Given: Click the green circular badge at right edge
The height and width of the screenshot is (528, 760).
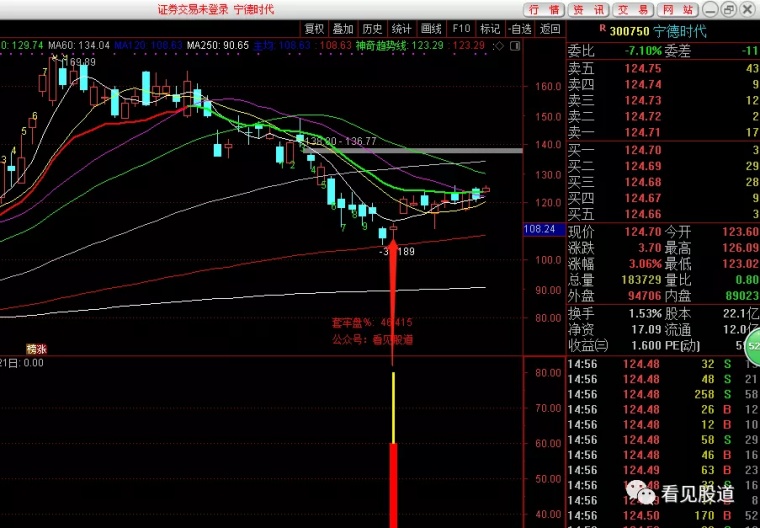Looking at the screenshot, I should tap(754, 347).
